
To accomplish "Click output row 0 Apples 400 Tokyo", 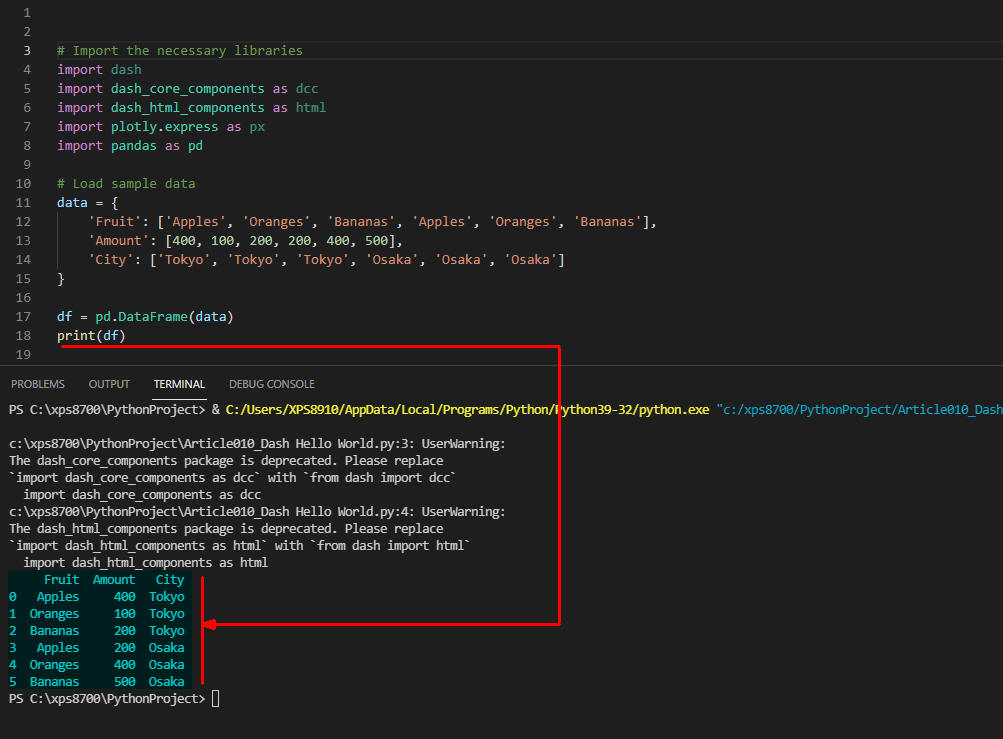I will tap(97, 597).
